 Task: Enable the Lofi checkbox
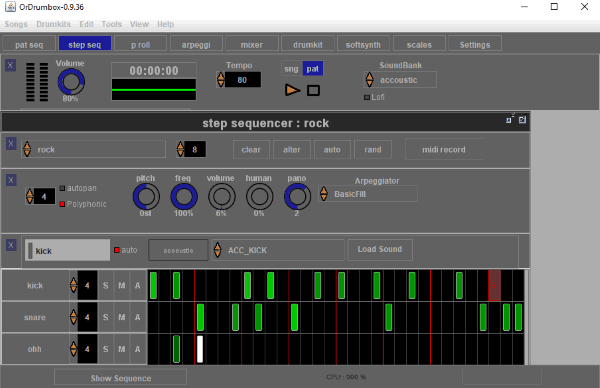click(367, 97)
